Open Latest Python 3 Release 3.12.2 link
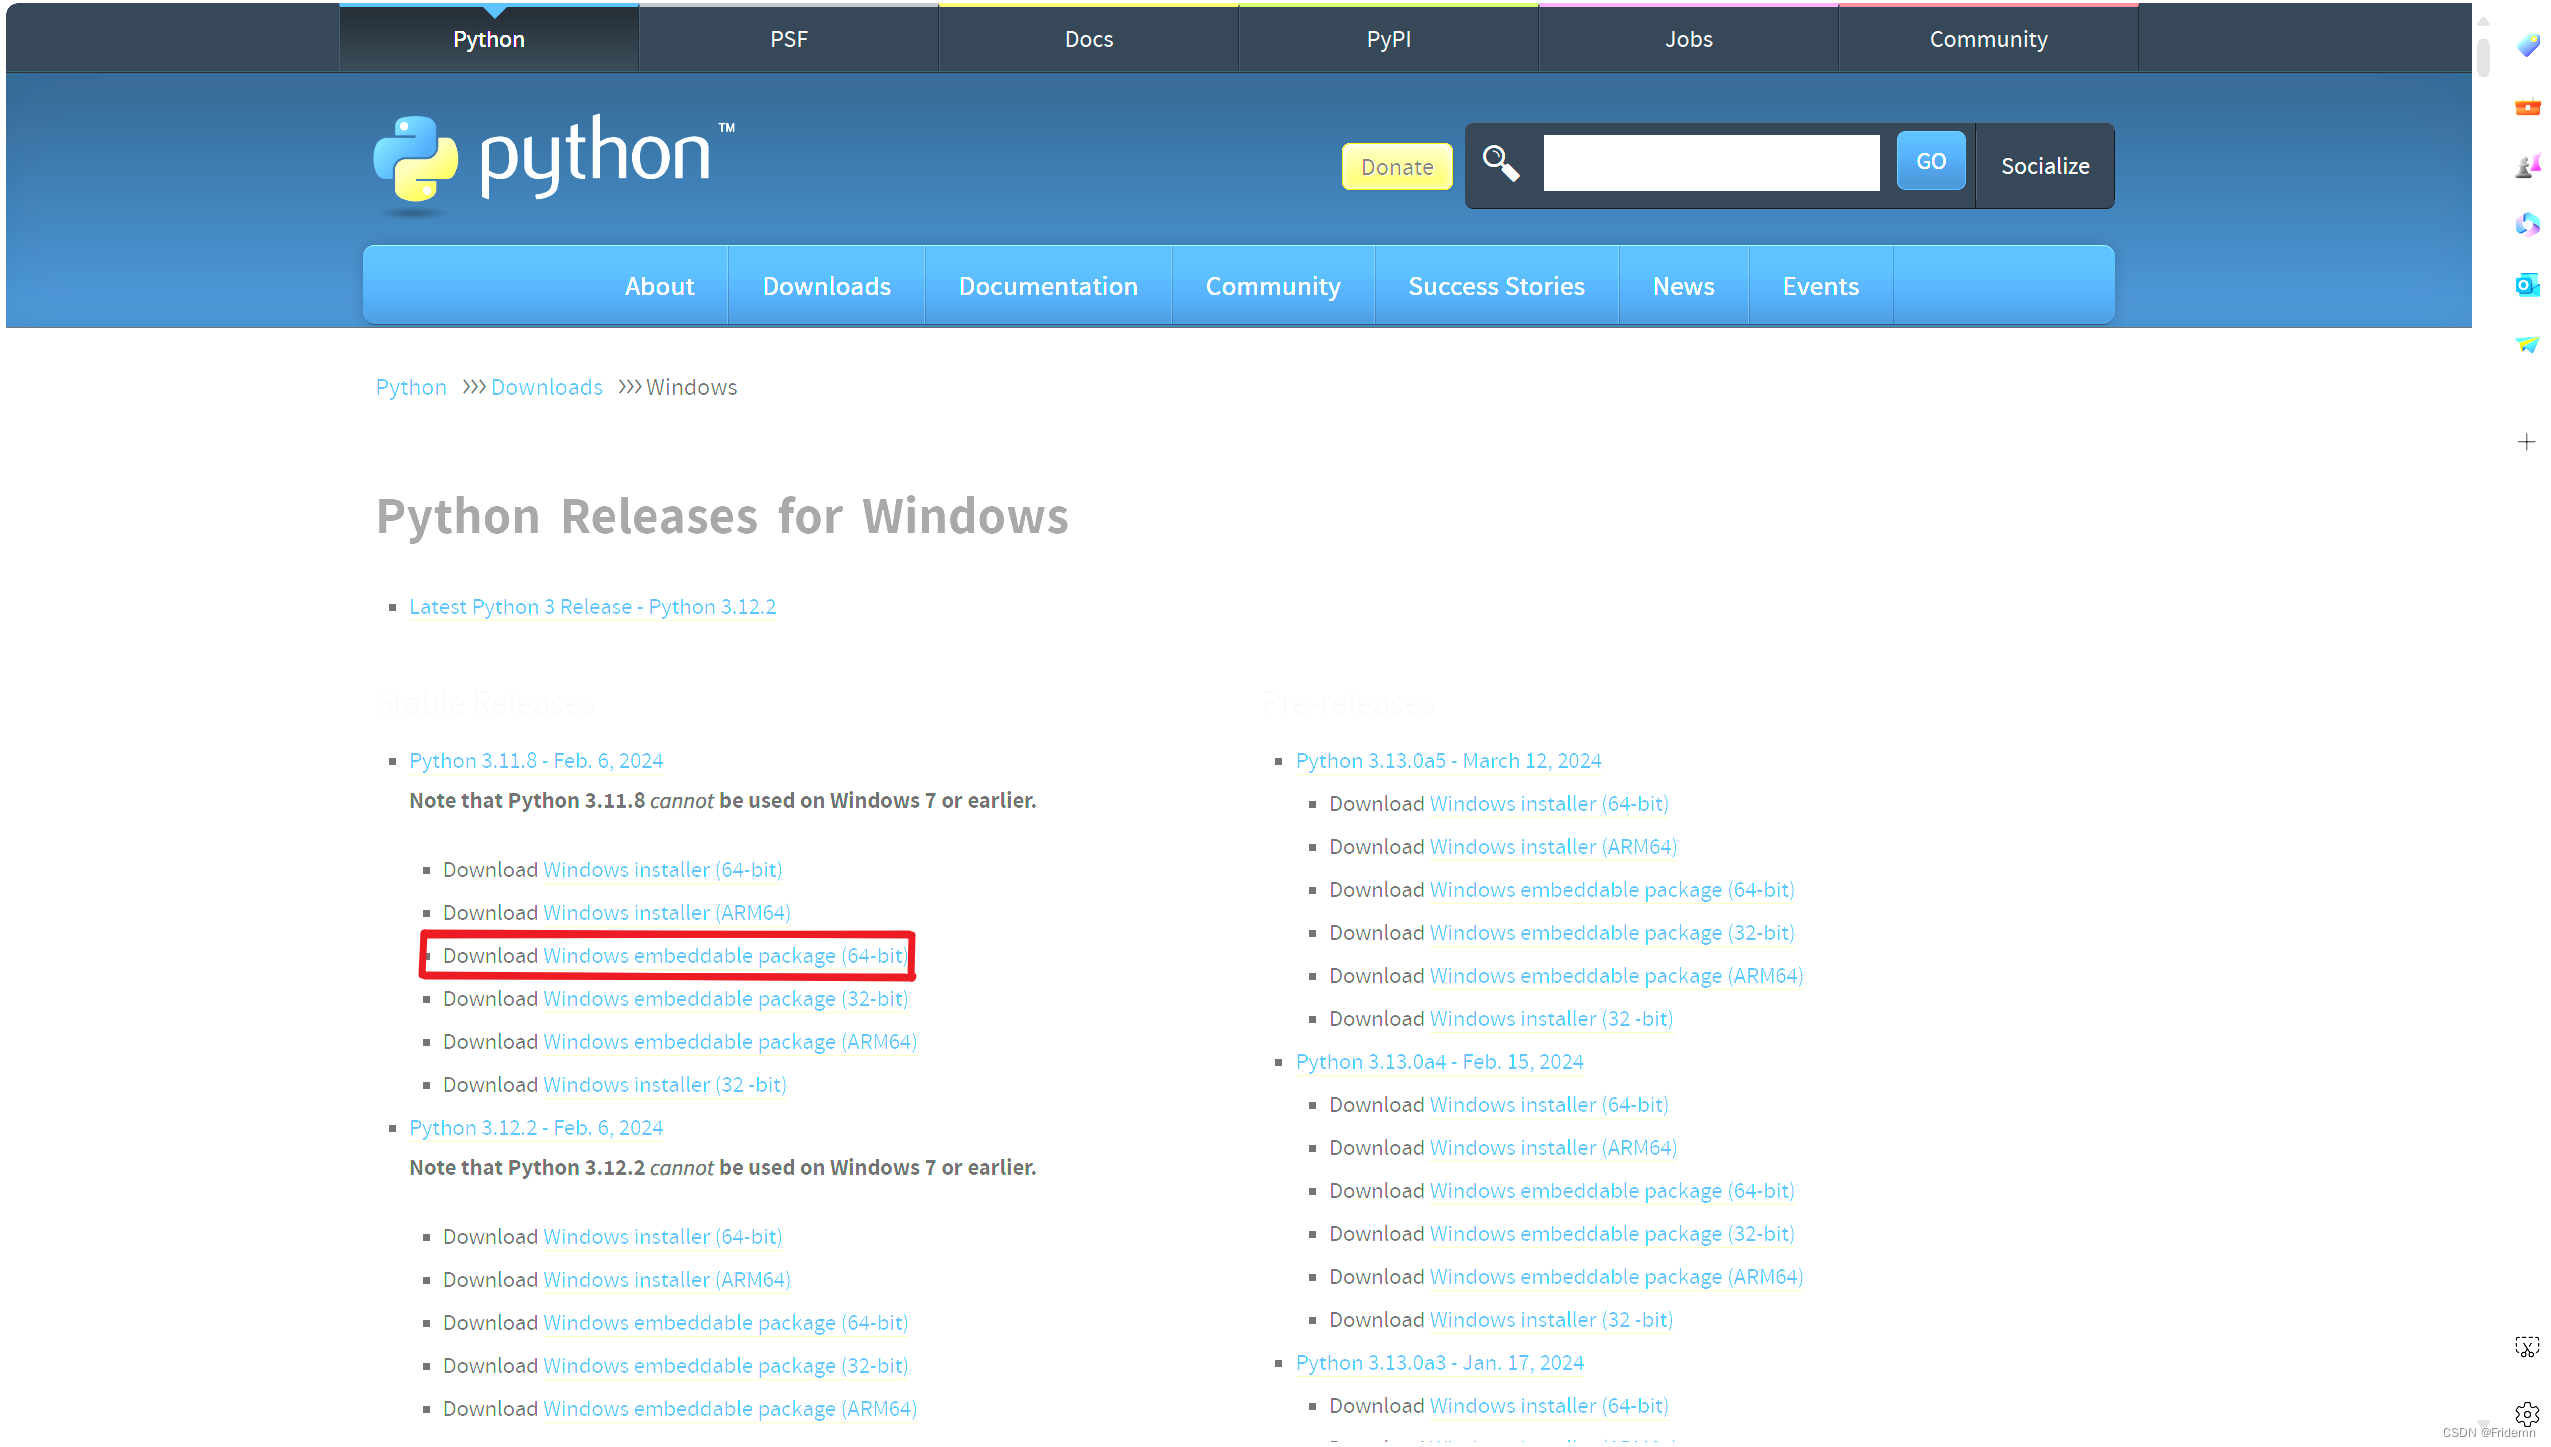The width and height of the screenshot is (2551, 1447). [x=592, y=607]
